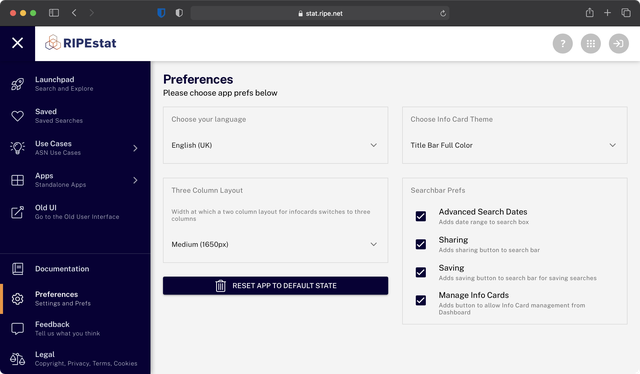Open Launchpad Search and Explore menu item
Image resolution: width=640 pixels, height=374 pixels.
pyautogui.click(x=75, y=84)
